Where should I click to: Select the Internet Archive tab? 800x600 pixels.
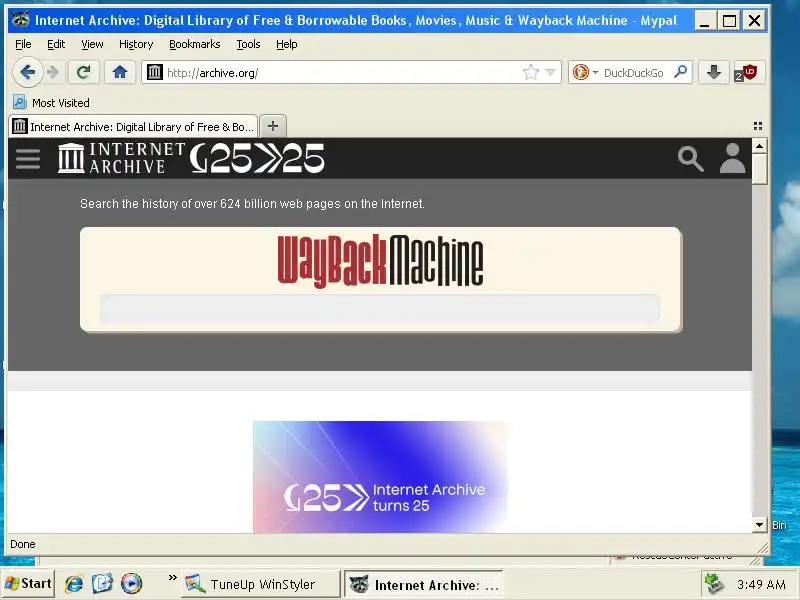tap(133, 127)
